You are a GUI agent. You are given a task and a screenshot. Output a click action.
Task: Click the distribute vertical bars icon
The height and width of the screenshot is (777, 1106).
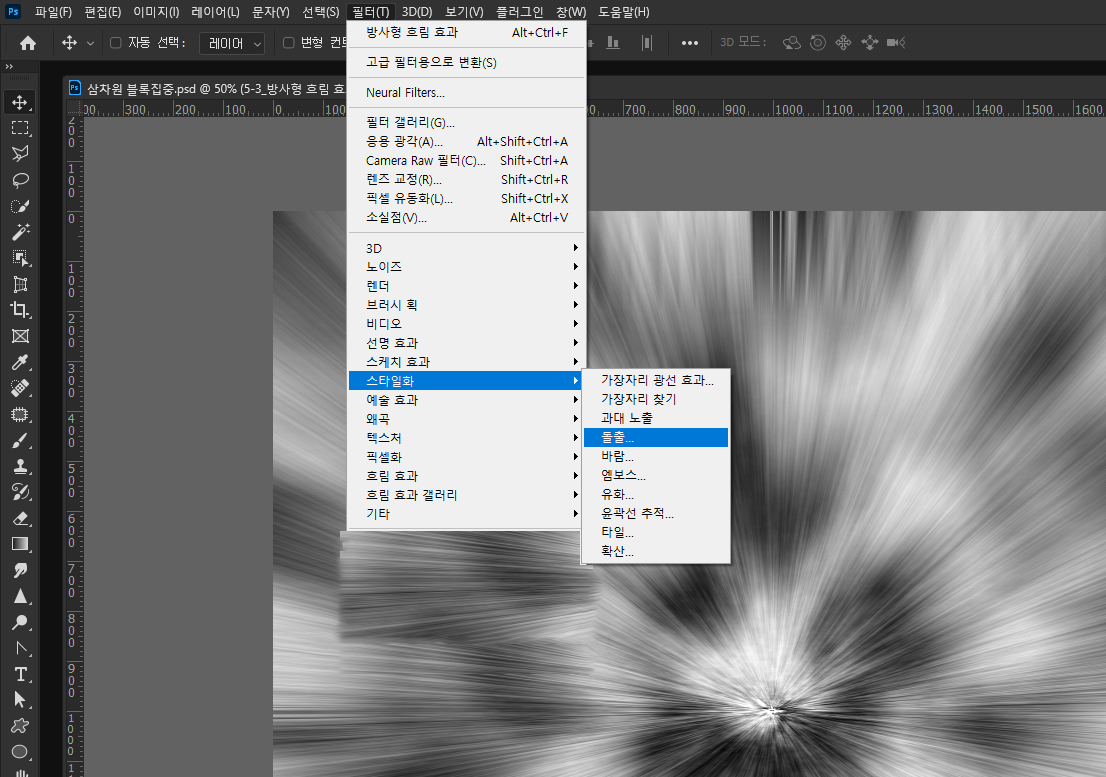[x=647, y=43]
